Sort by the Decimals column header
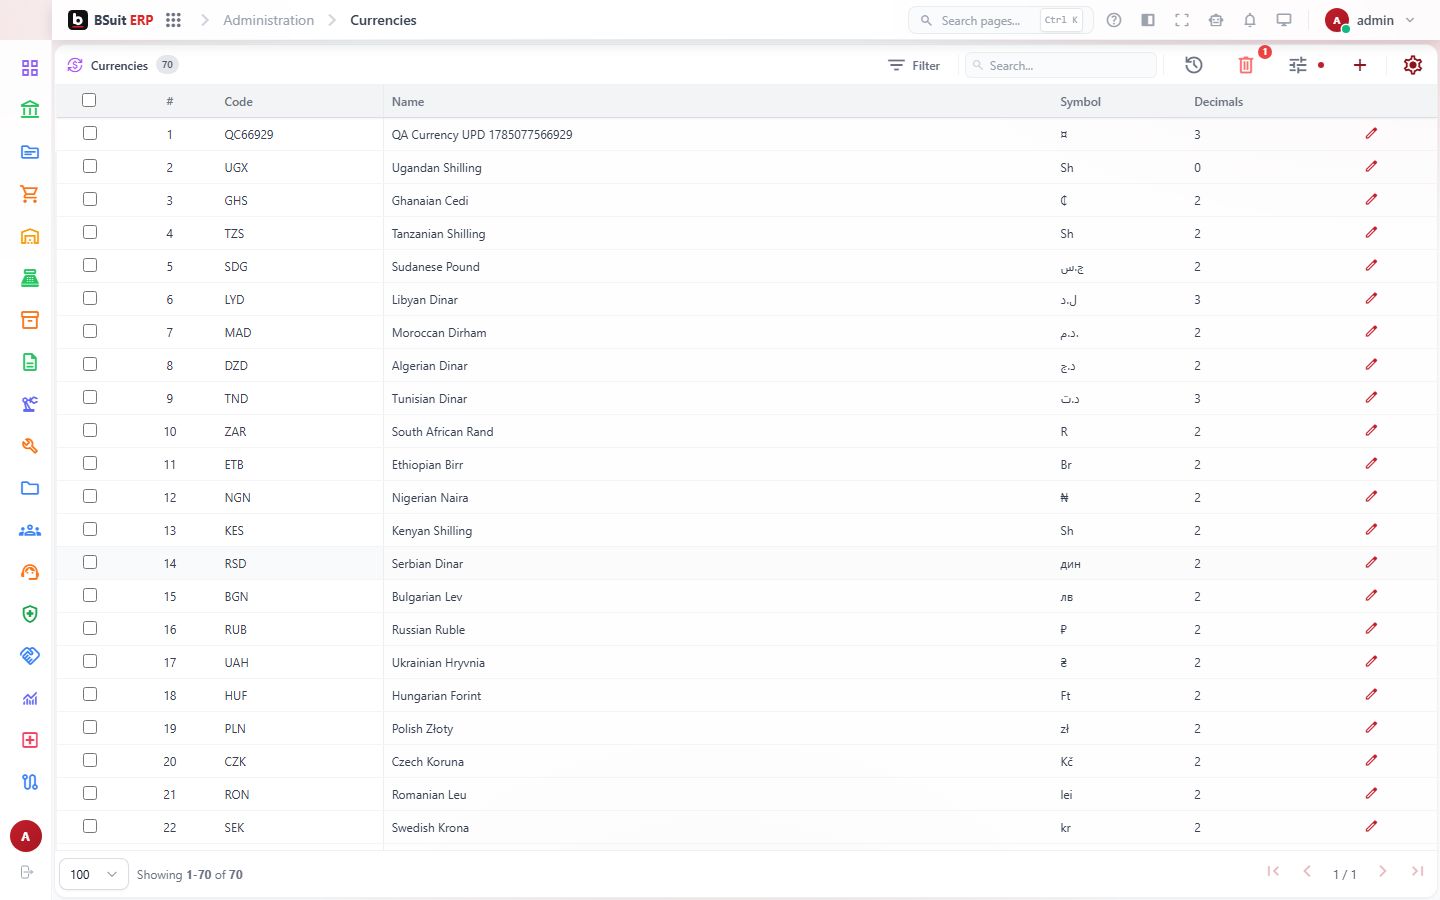This screenshot has width=1440, height=900. tap(1218, 102)
